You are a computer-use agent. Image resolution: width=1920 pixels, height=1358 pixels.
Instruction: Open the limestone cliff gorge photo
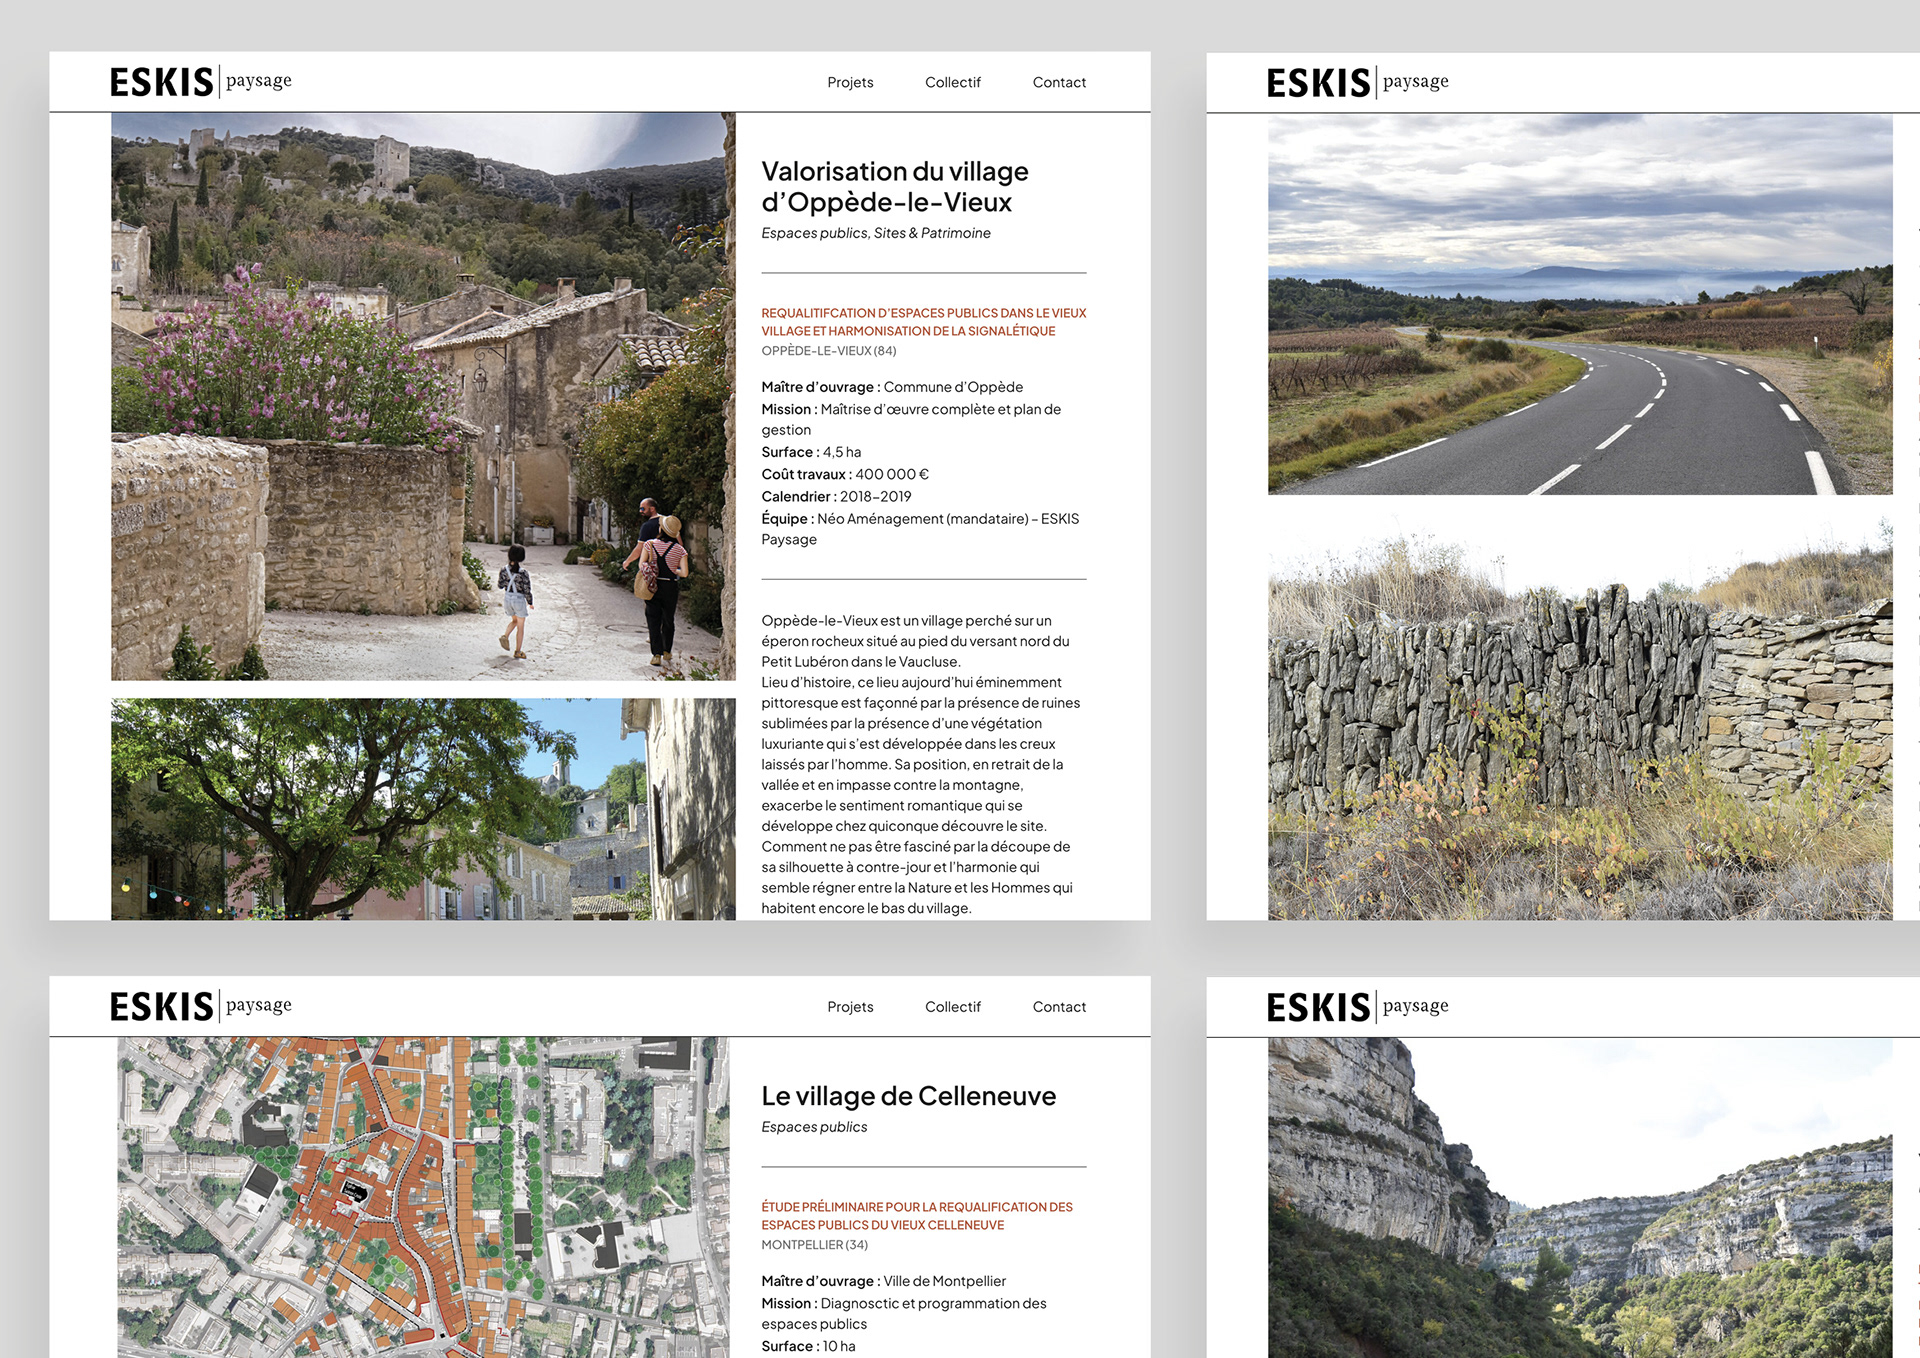(1579, 1196)
